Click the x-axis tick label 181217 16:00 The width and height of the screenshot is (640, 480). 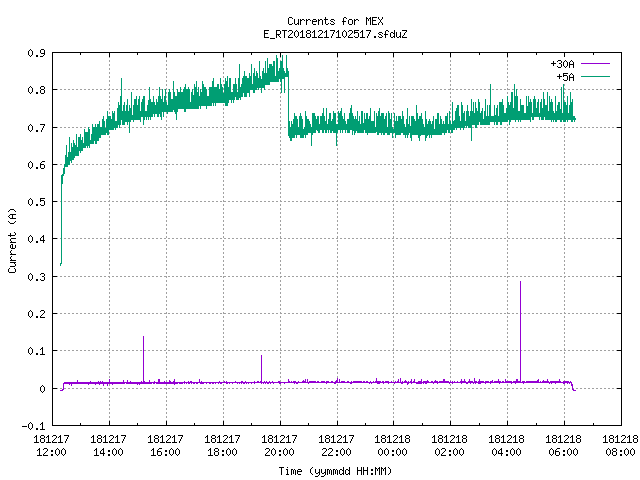click(165, 446)
